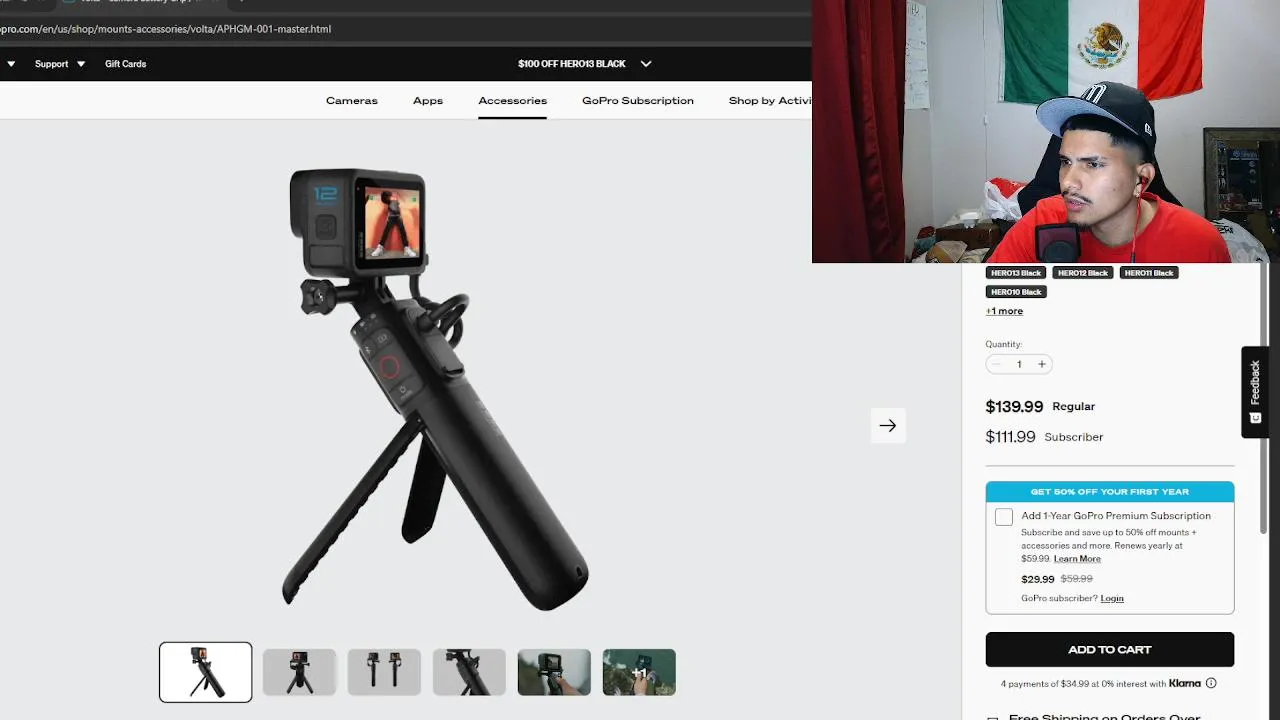Open the Feedback side tab
The width and height of the screenshot is (1280, 720).
[x=1255, y=392]
